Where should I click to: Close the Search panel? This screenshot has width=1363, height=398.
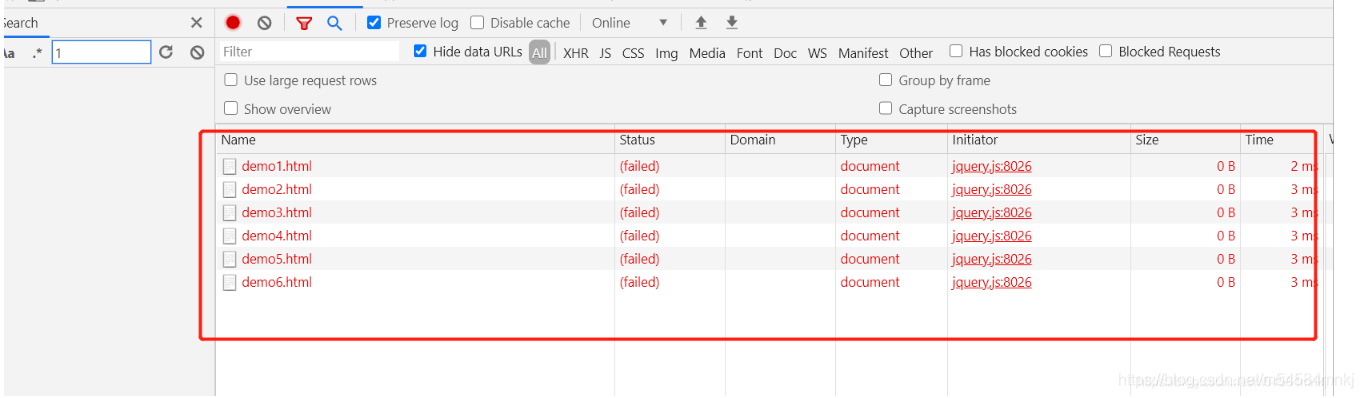(196, 22)
